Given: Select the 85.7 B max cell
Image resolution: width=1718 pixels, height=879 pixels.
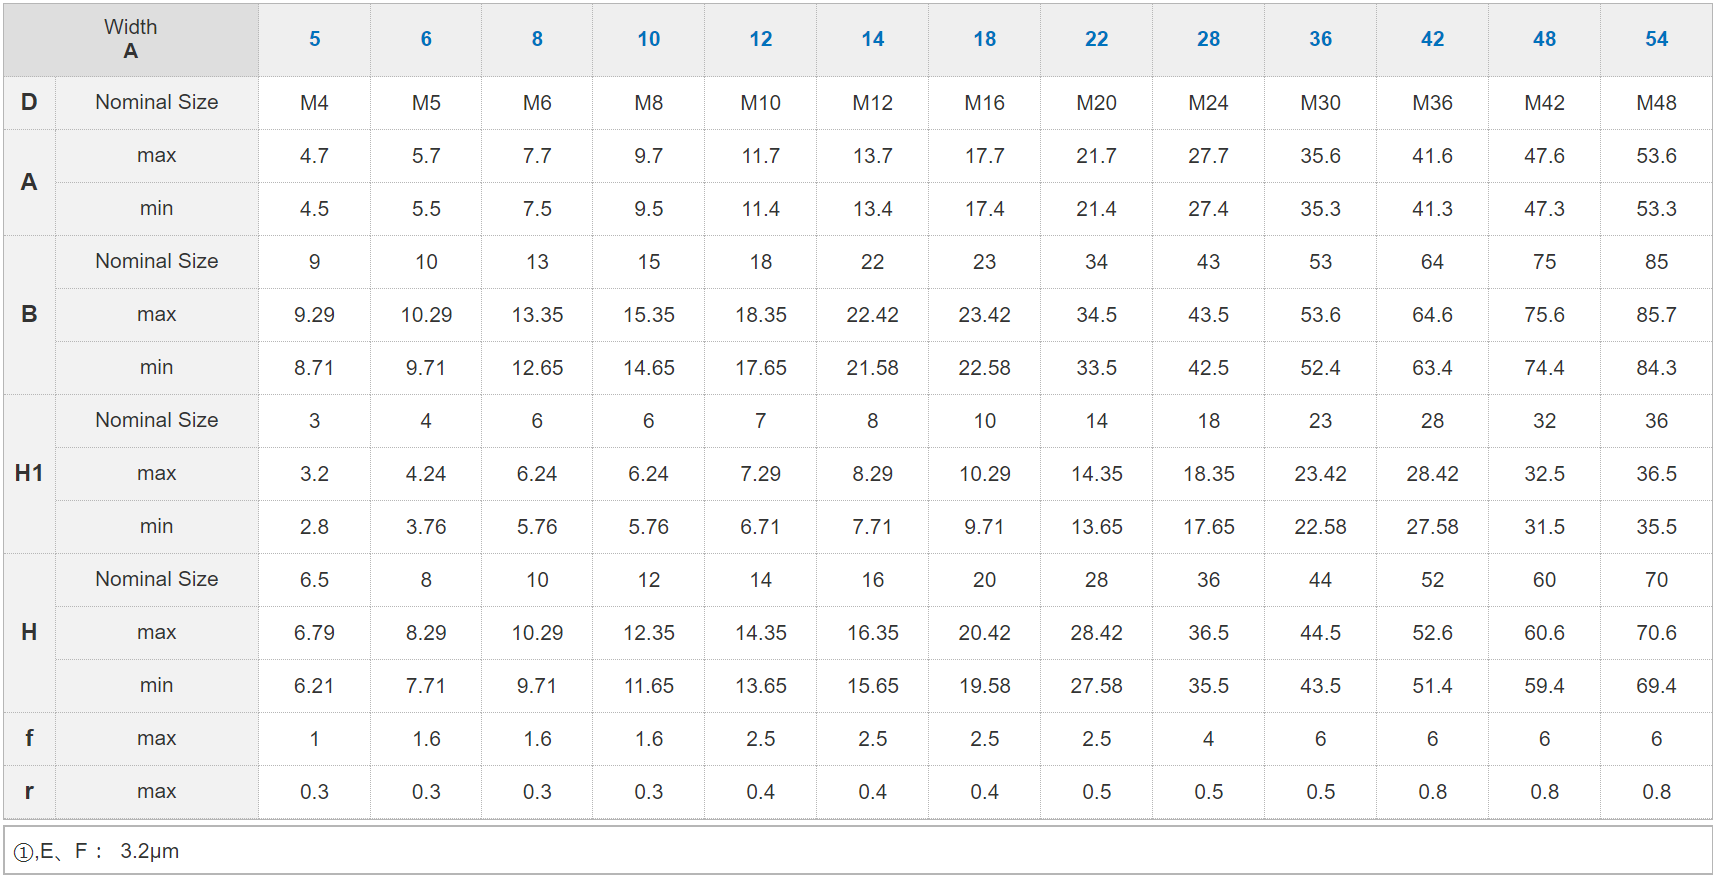Looking at the screenshot, I should click(1657, 315).
